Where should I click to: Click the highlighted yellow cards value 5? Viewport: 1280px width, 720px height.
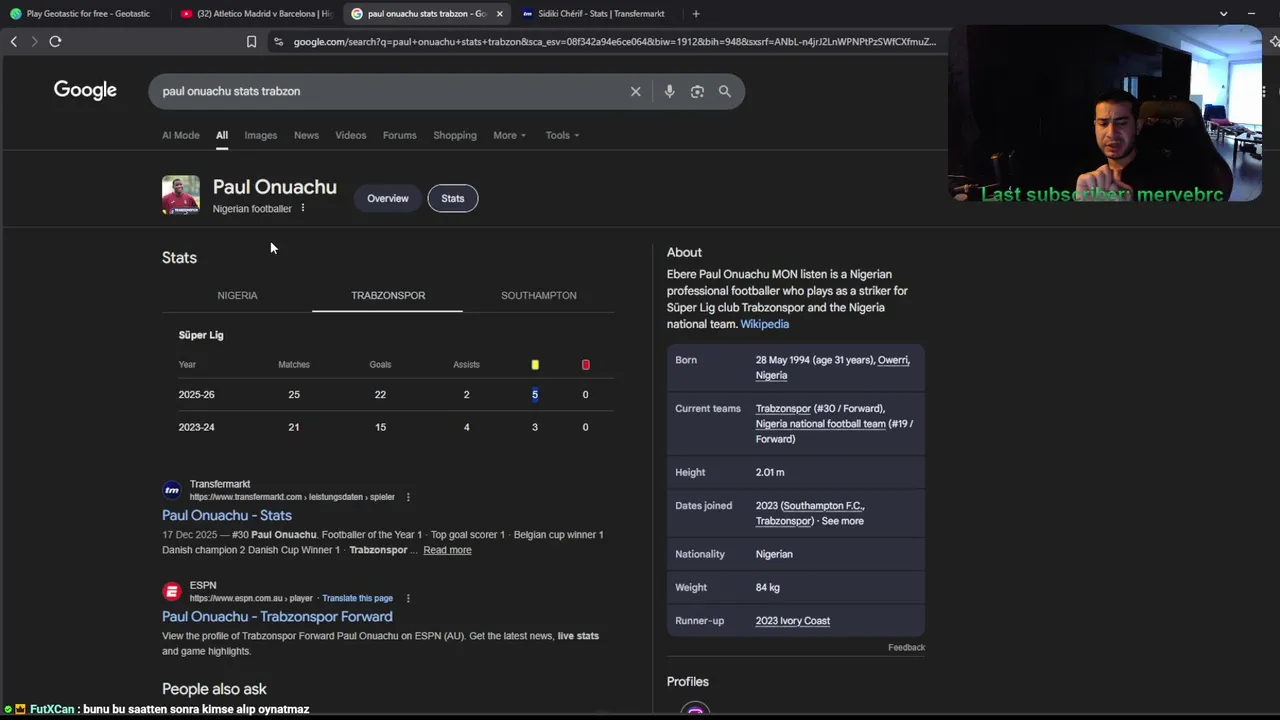(535, 394)
